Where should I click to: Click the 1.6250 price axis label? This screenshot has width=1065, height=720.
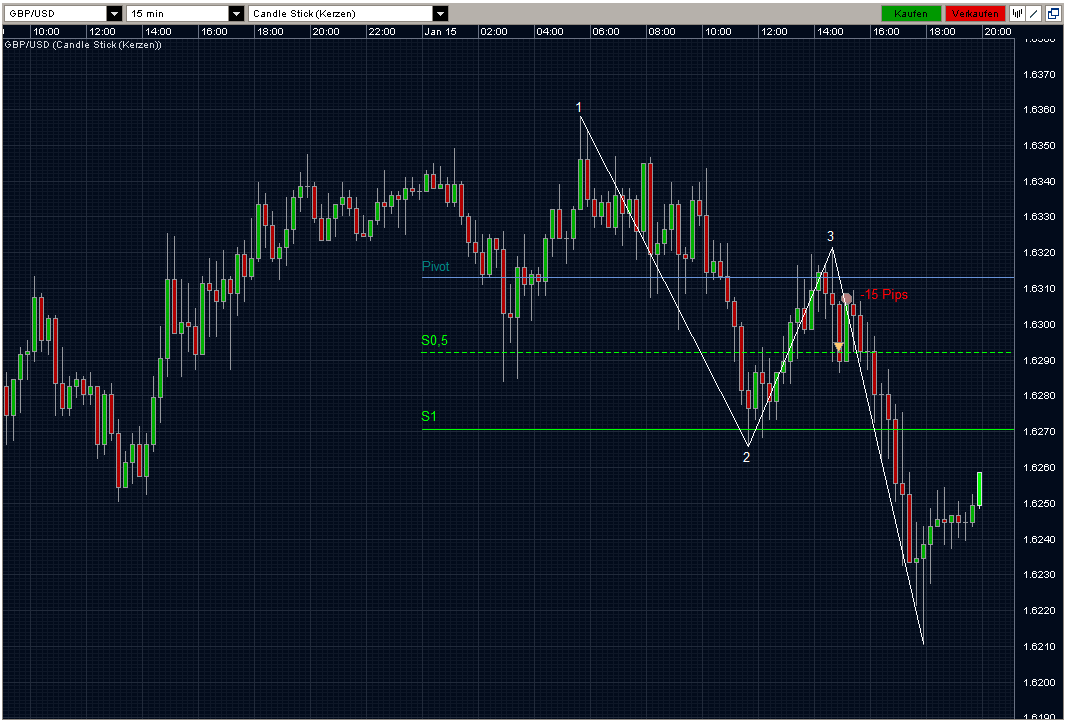click(1039, 504)
